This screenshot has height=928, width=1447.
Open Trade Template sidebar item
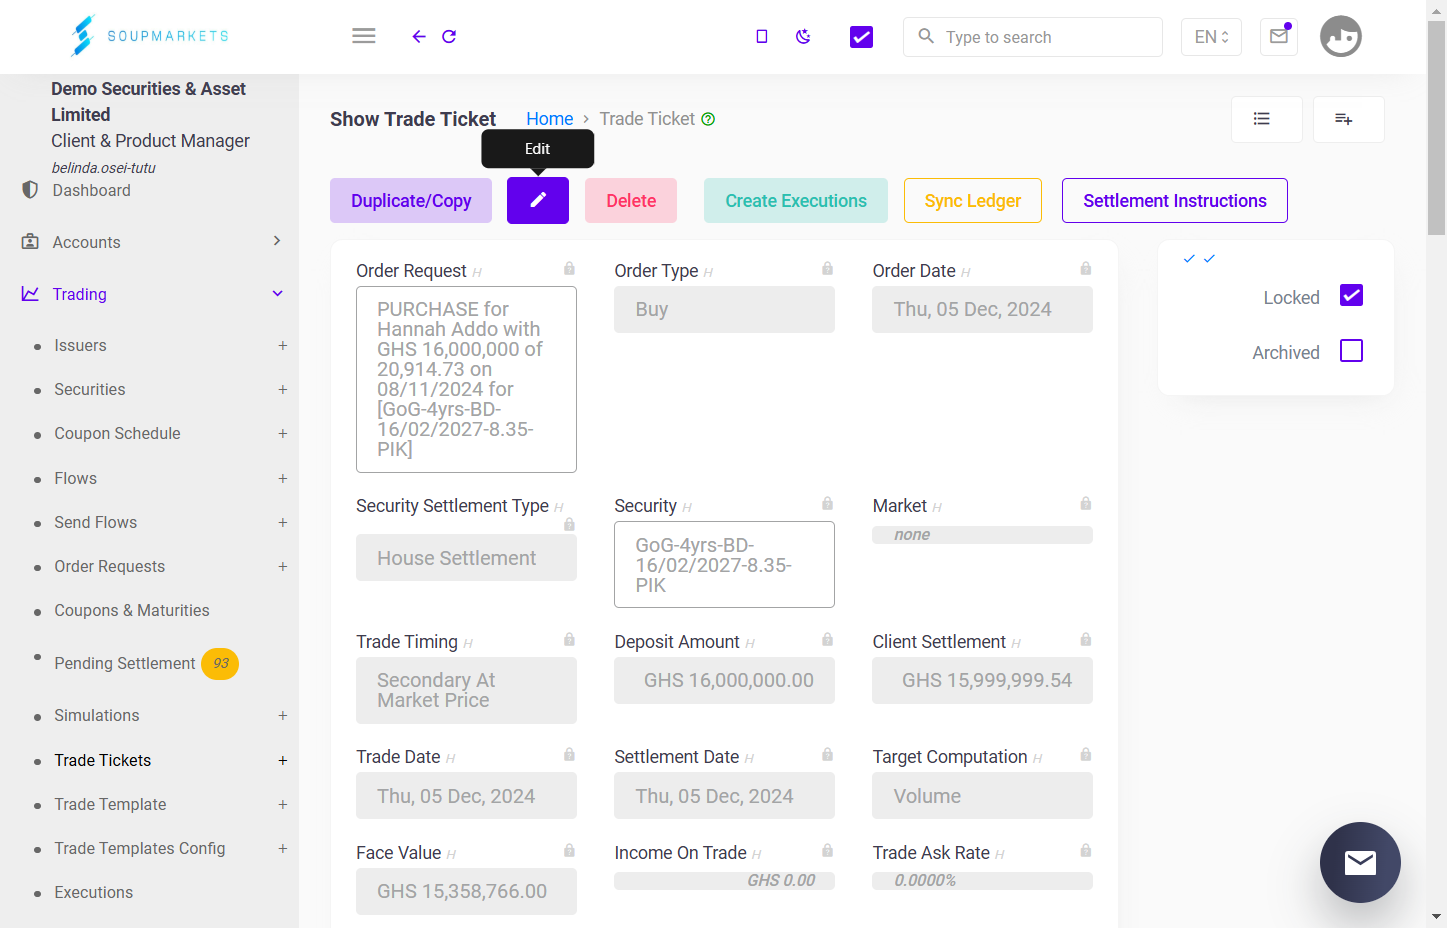pyautogui.click(x=110, y=804)
